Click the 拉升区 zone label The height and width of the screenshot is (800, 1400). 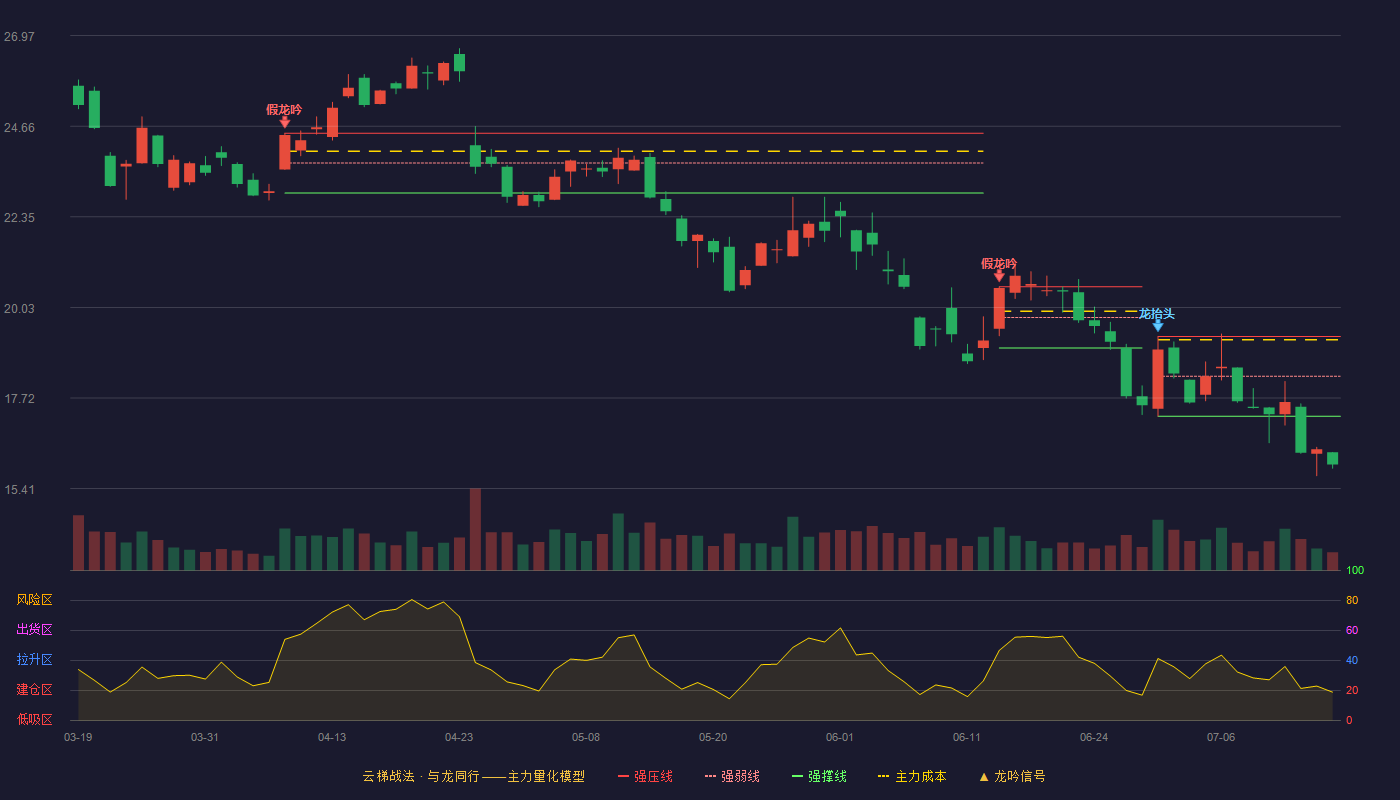34,660
